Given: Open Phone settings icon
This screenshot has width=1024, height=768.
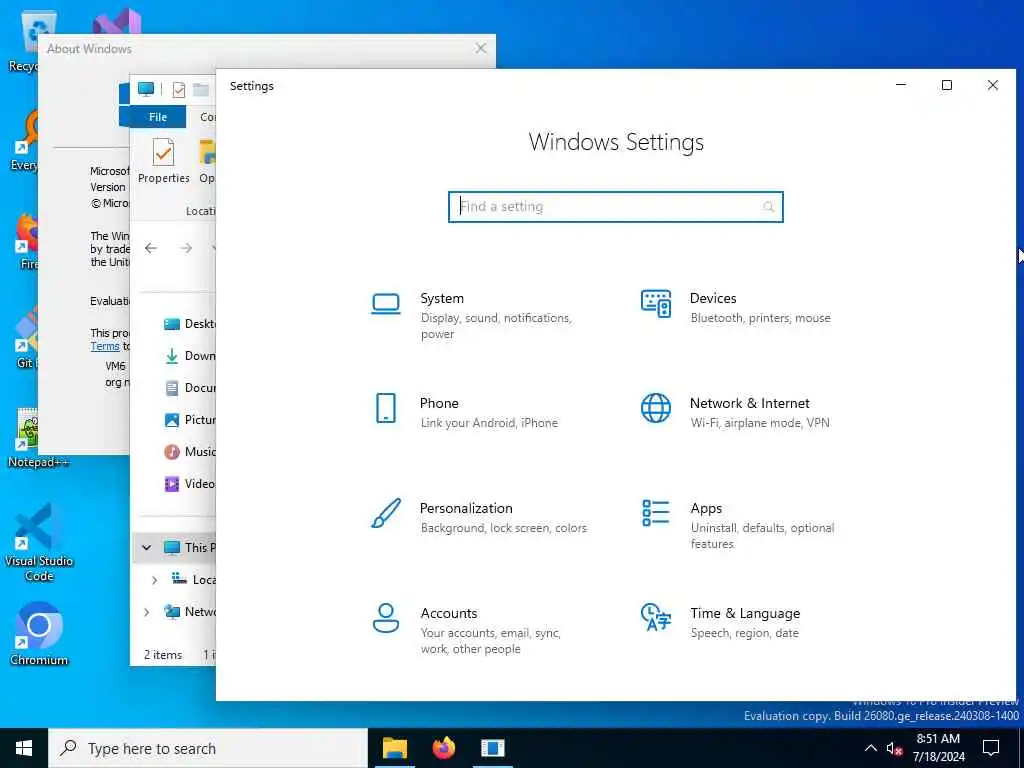Looking at the screenshot, I should pyautogui.click(x=386, y=408).
